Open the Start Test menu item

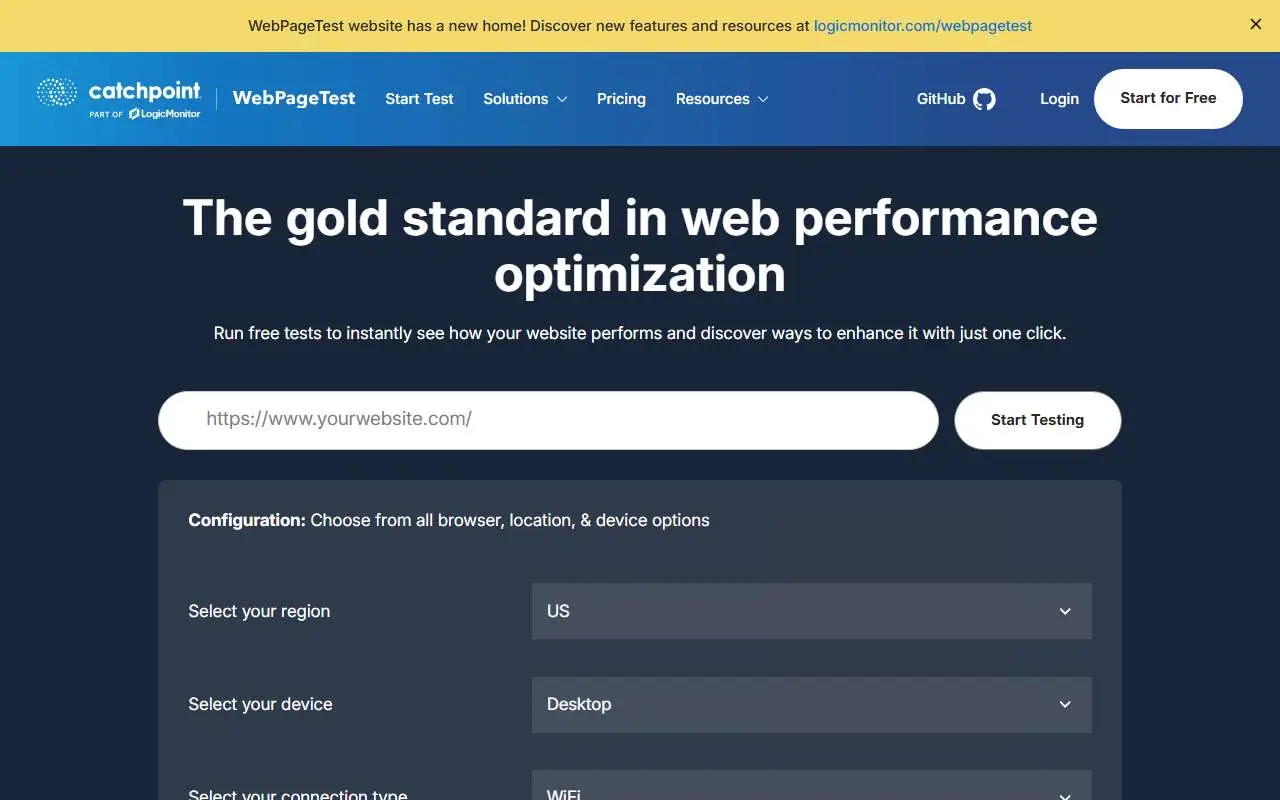point(419,99)
